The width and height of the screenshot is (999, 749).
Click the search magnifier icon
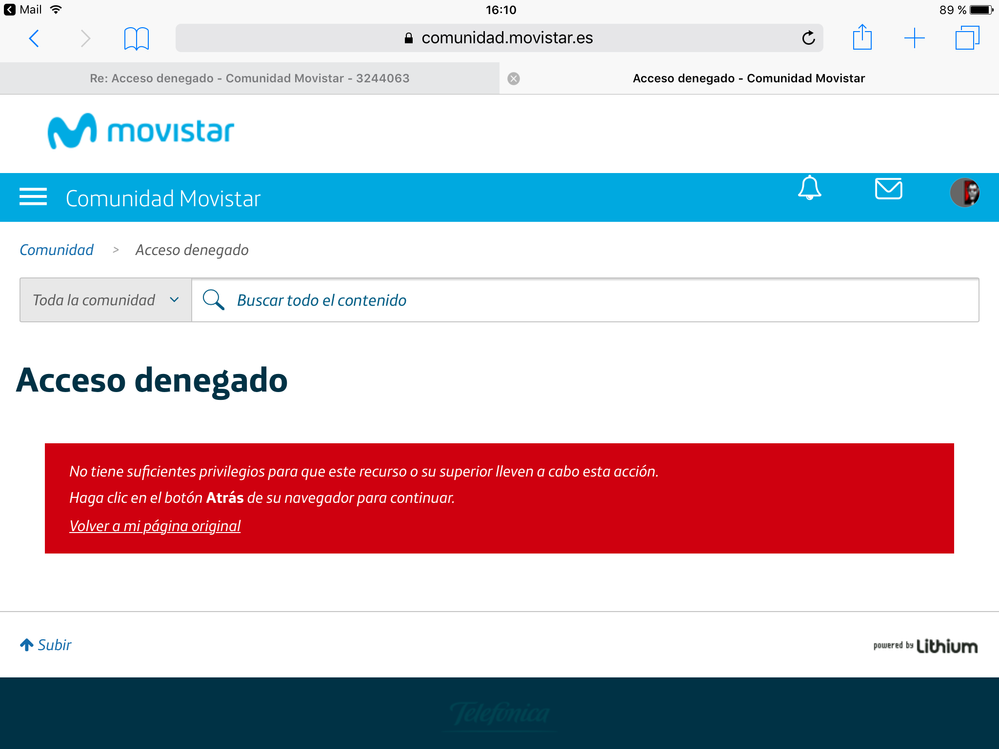click(x=213, y=300)
